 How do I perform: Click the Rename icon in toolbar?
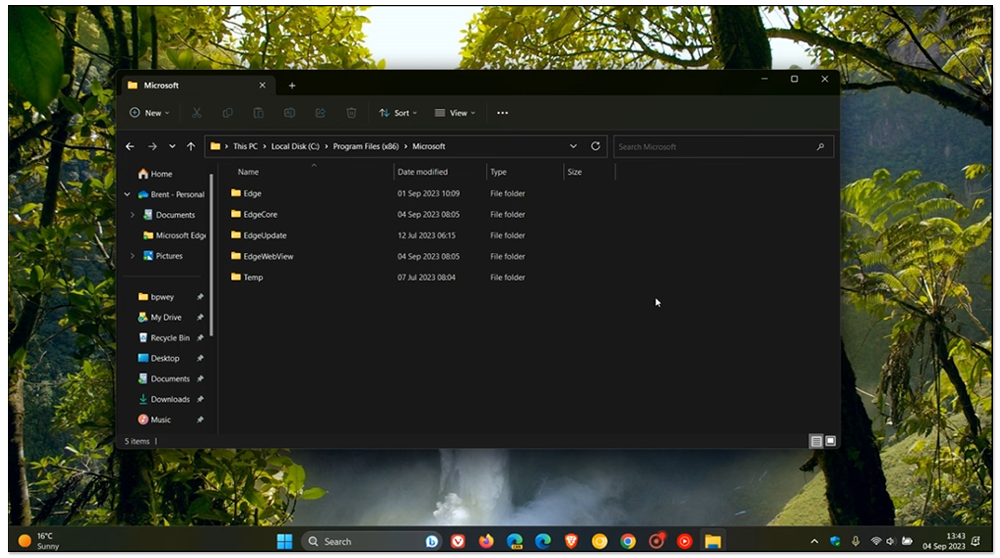(289, 113)
